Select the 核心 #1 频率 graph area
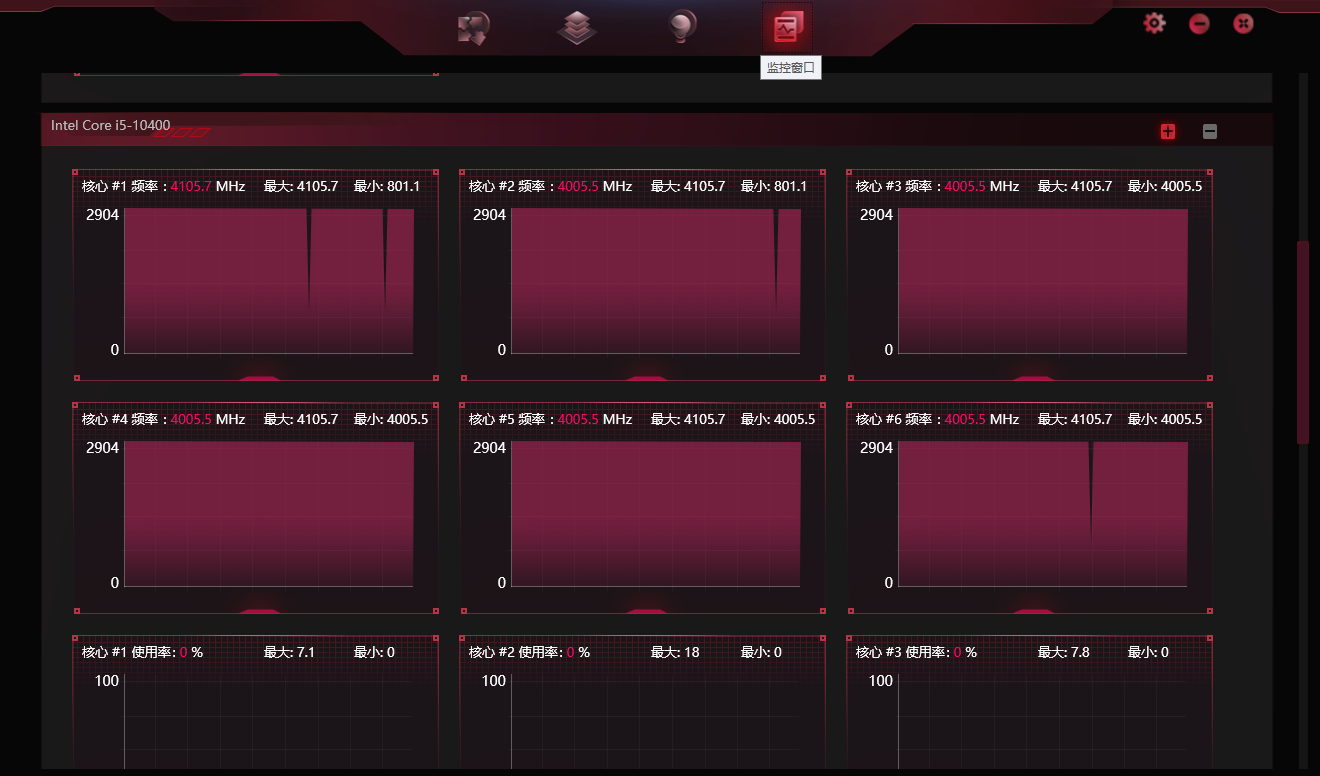1320x776 pixels. coord(269,281)
